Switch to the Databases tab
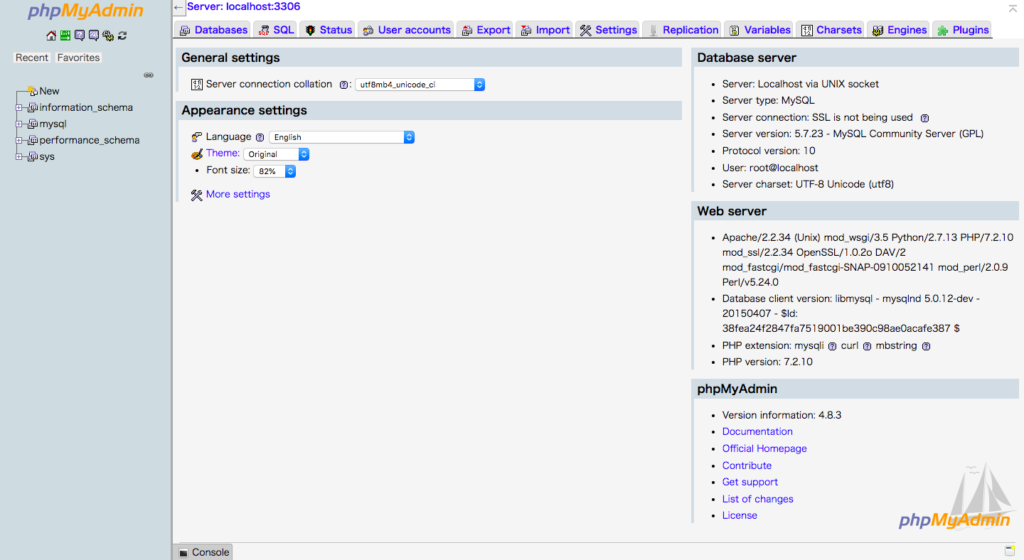Viewport: 1024px width, 560px height. [213, 30]
